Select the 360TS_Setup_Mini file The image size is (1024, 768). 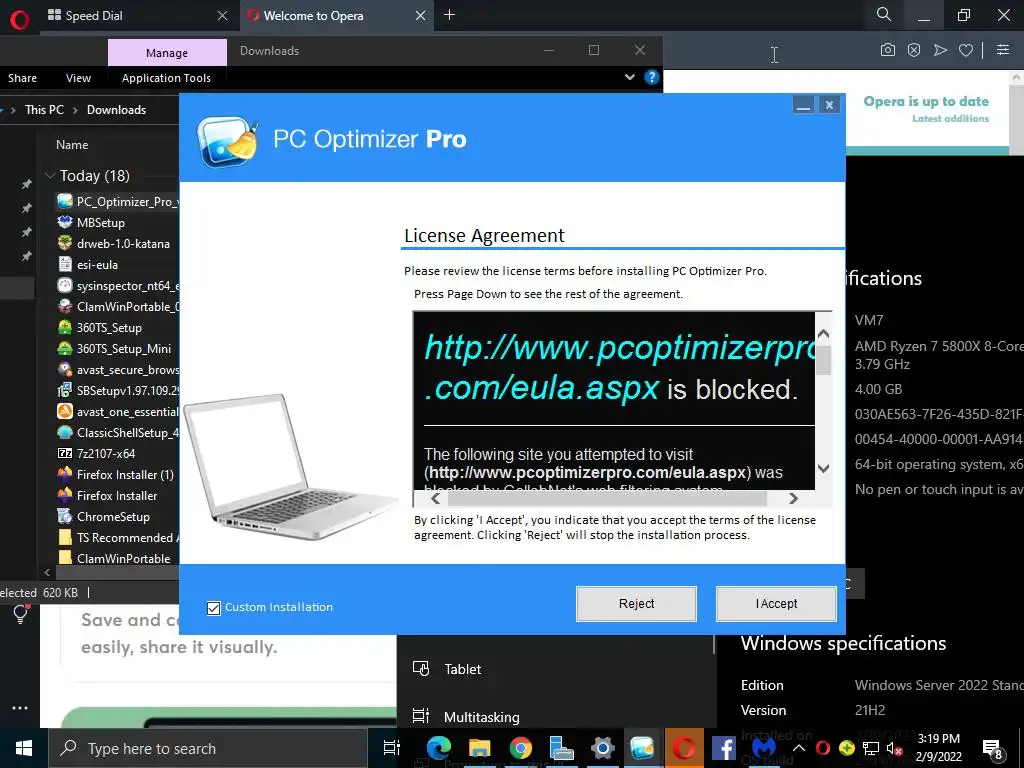tap(123, 349)
